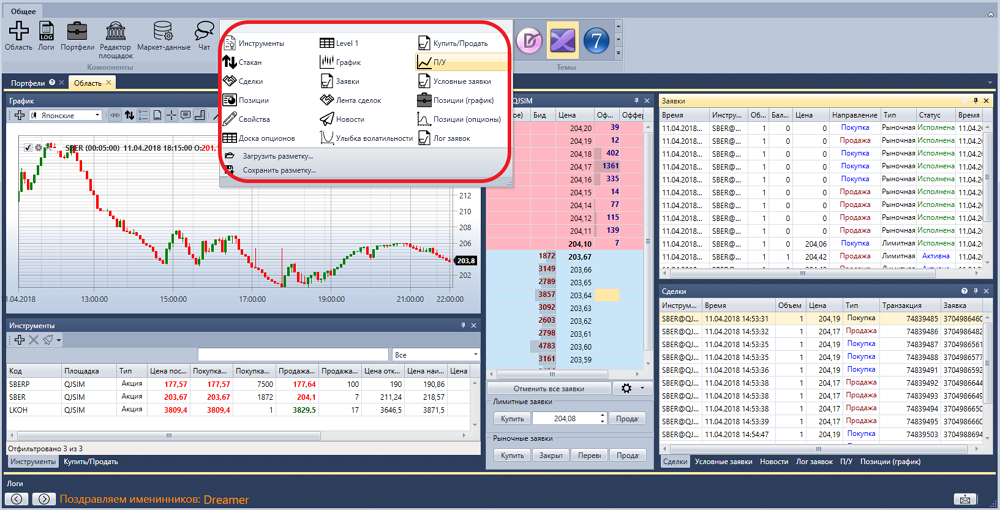Select the highlighted П/У component
The image size is (1000, 510).
click(461, 62)
